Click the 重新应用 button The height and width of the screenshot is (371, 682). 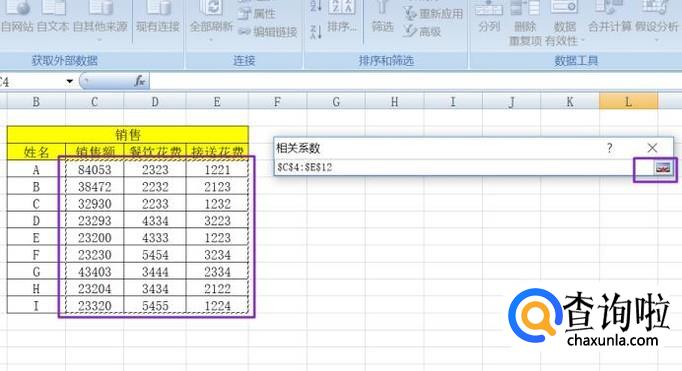click(x=433, y=13)
